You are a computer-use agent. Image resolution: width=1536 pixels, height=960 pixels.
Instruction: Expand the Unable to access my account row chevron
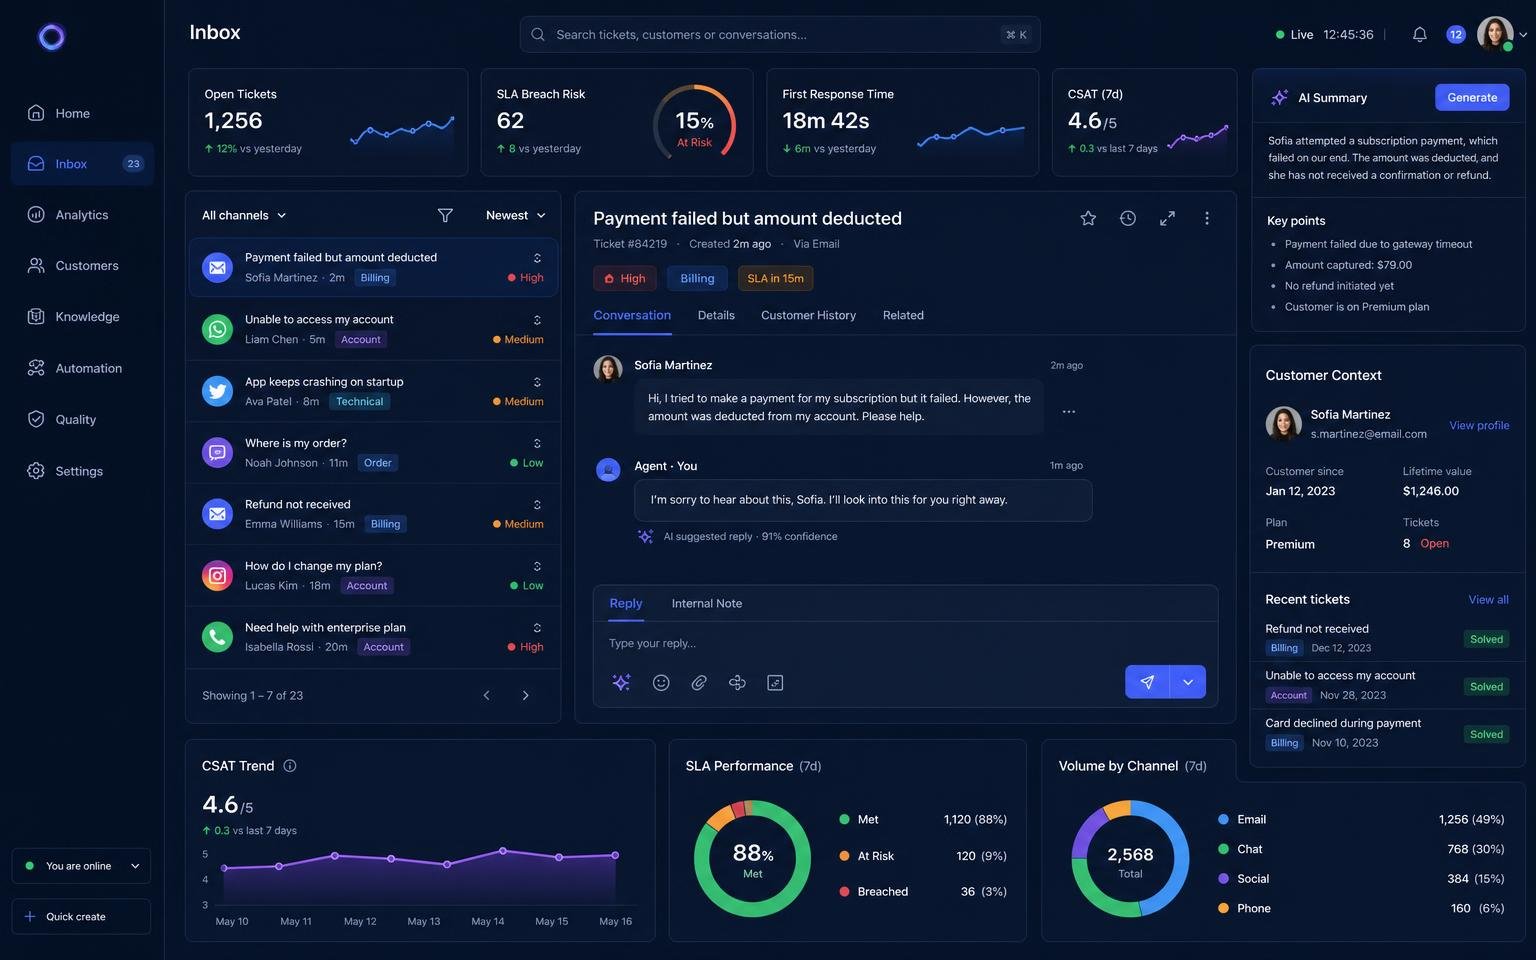coord(537,320)
